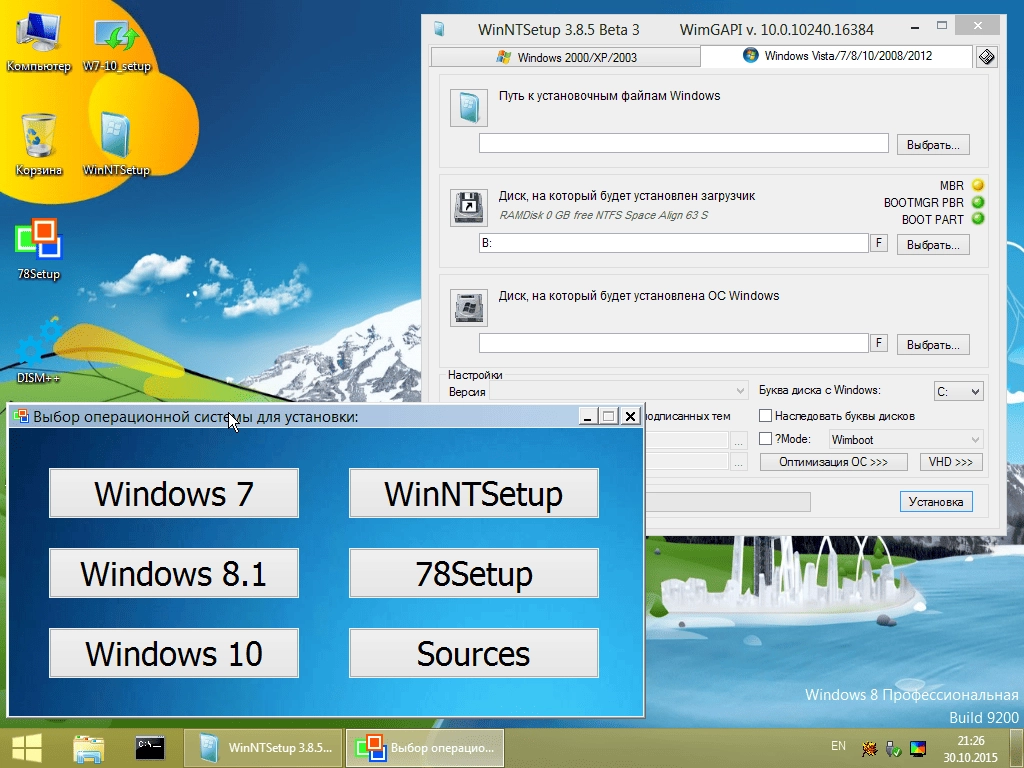Choose Windows 10 for installation

tap(174, 653)
